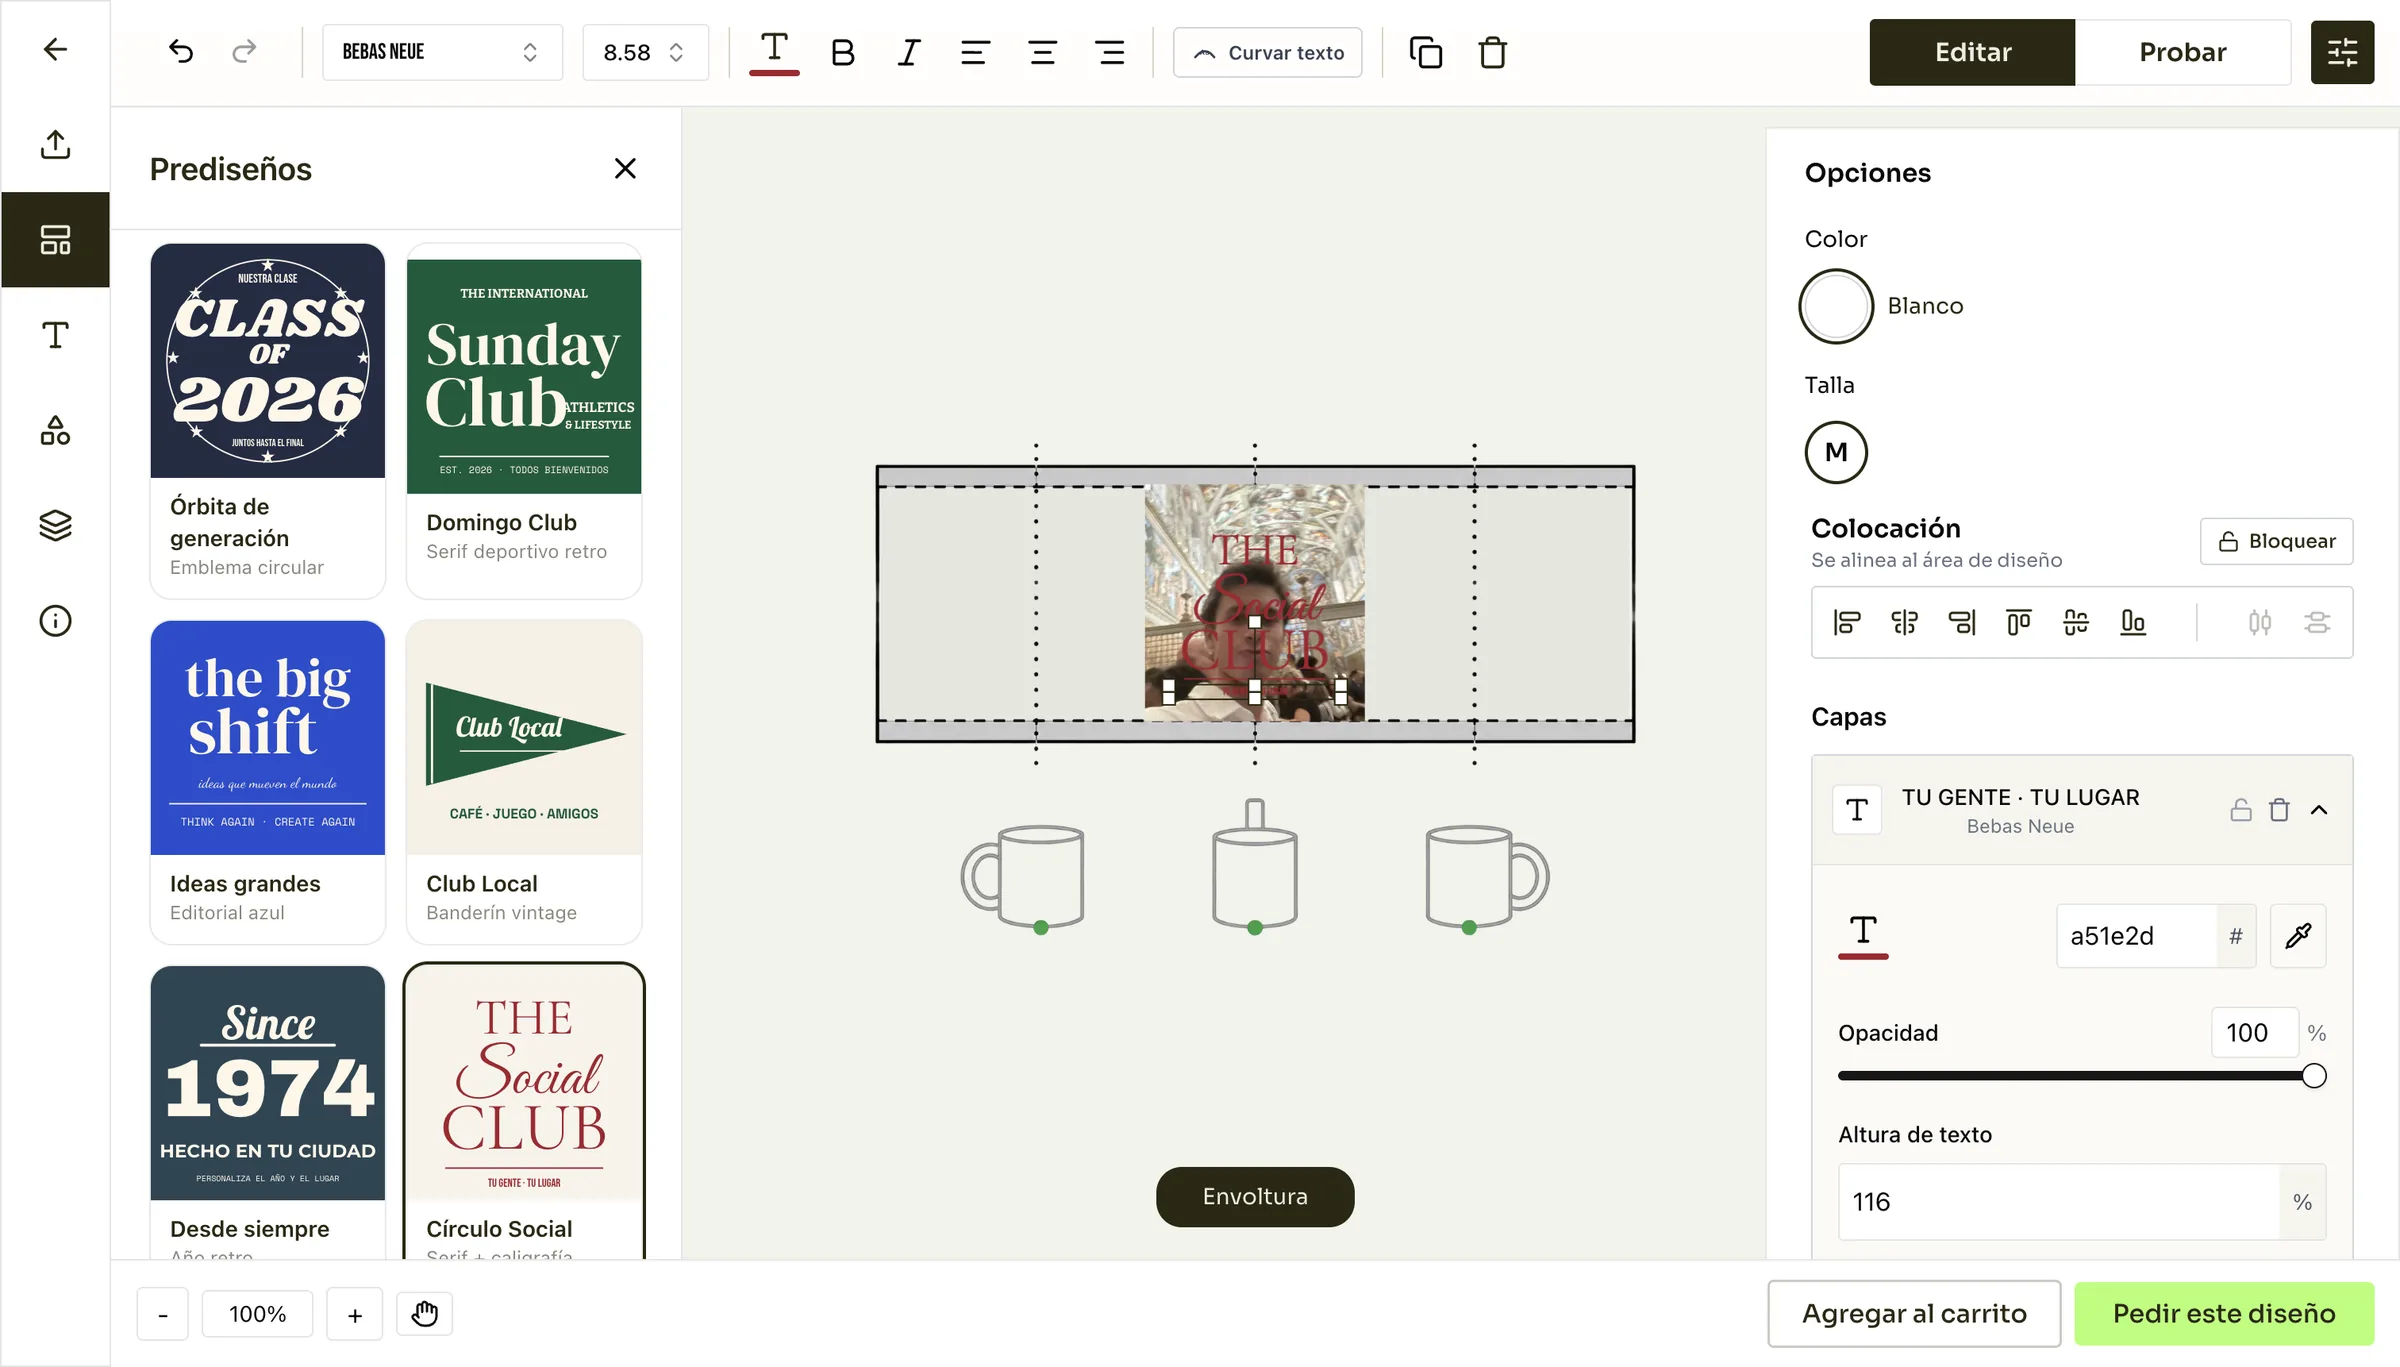Switch to the Probar tab
2400x1367 pixels.
click(x=2182, y=52)
